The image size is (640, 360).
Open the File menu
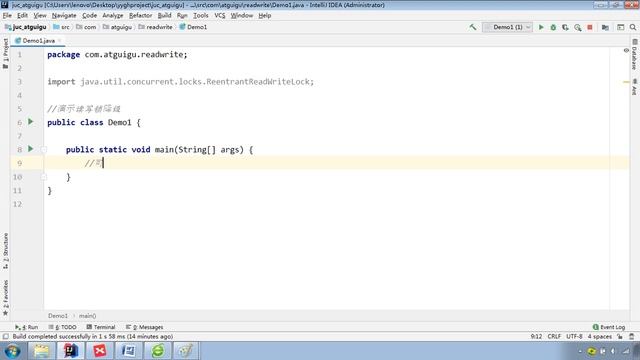pyautogui.click(x=7, y=16)
